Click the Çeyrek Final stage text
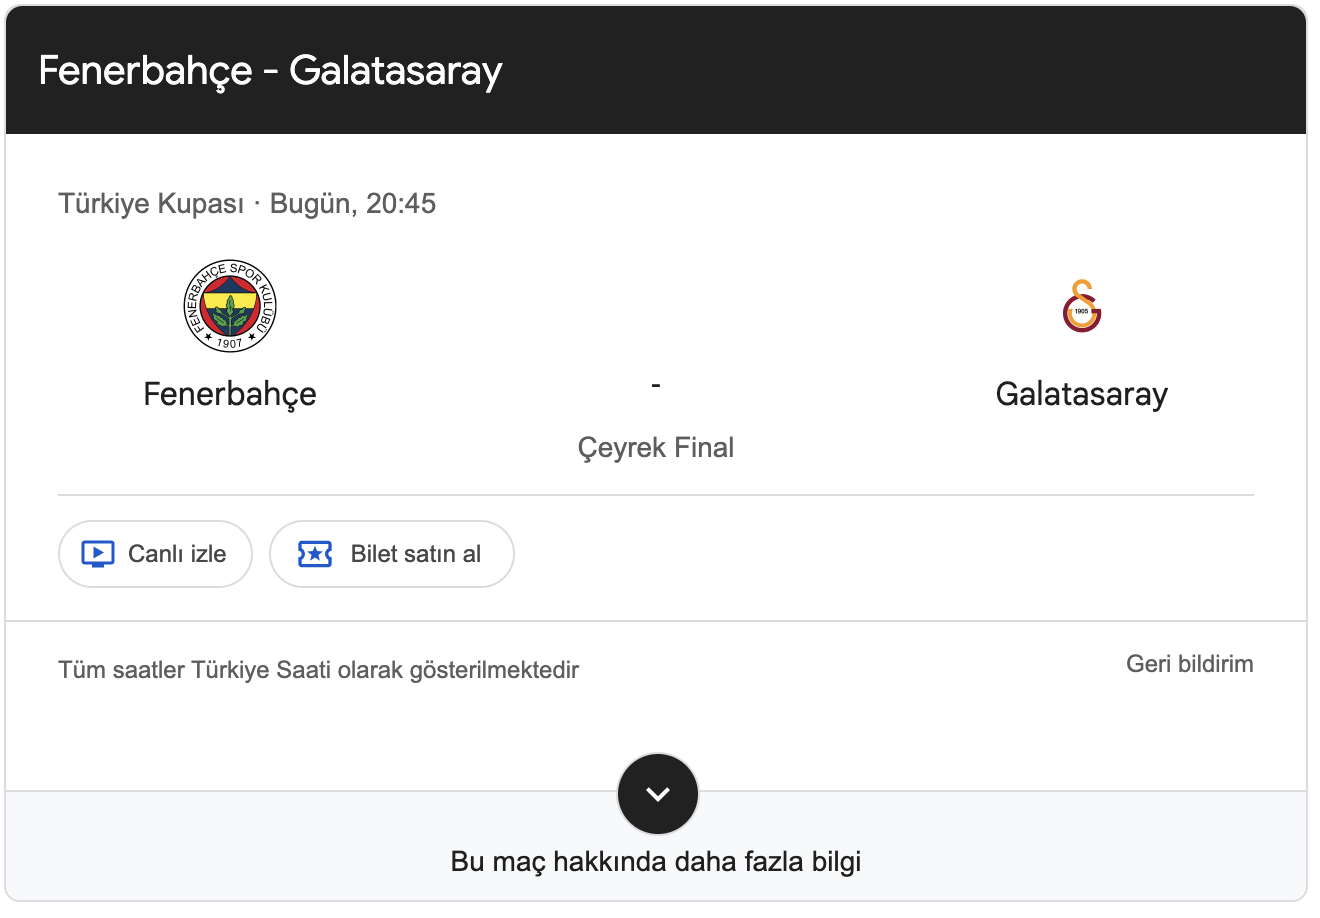This screenshot has height=918, width=1320. [656, 447]
